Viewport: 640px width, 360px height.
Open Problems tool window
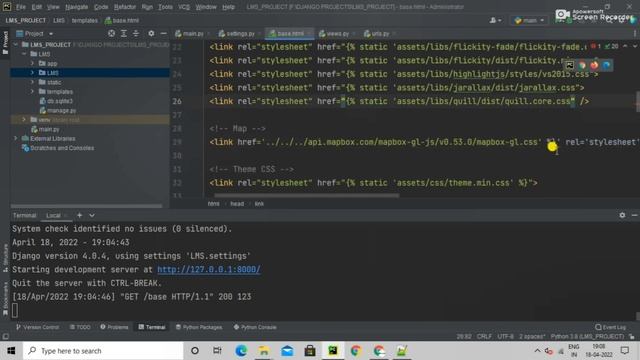(x=114, y=327)
